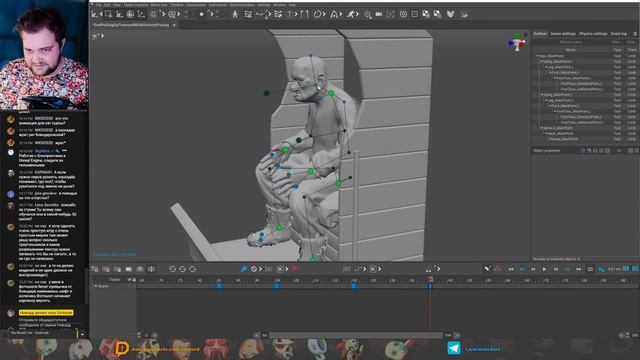Click the second checkerboard icon in toolbar
Screen dimensions: 640x360
pyautogui.click(x=437, y=14)
